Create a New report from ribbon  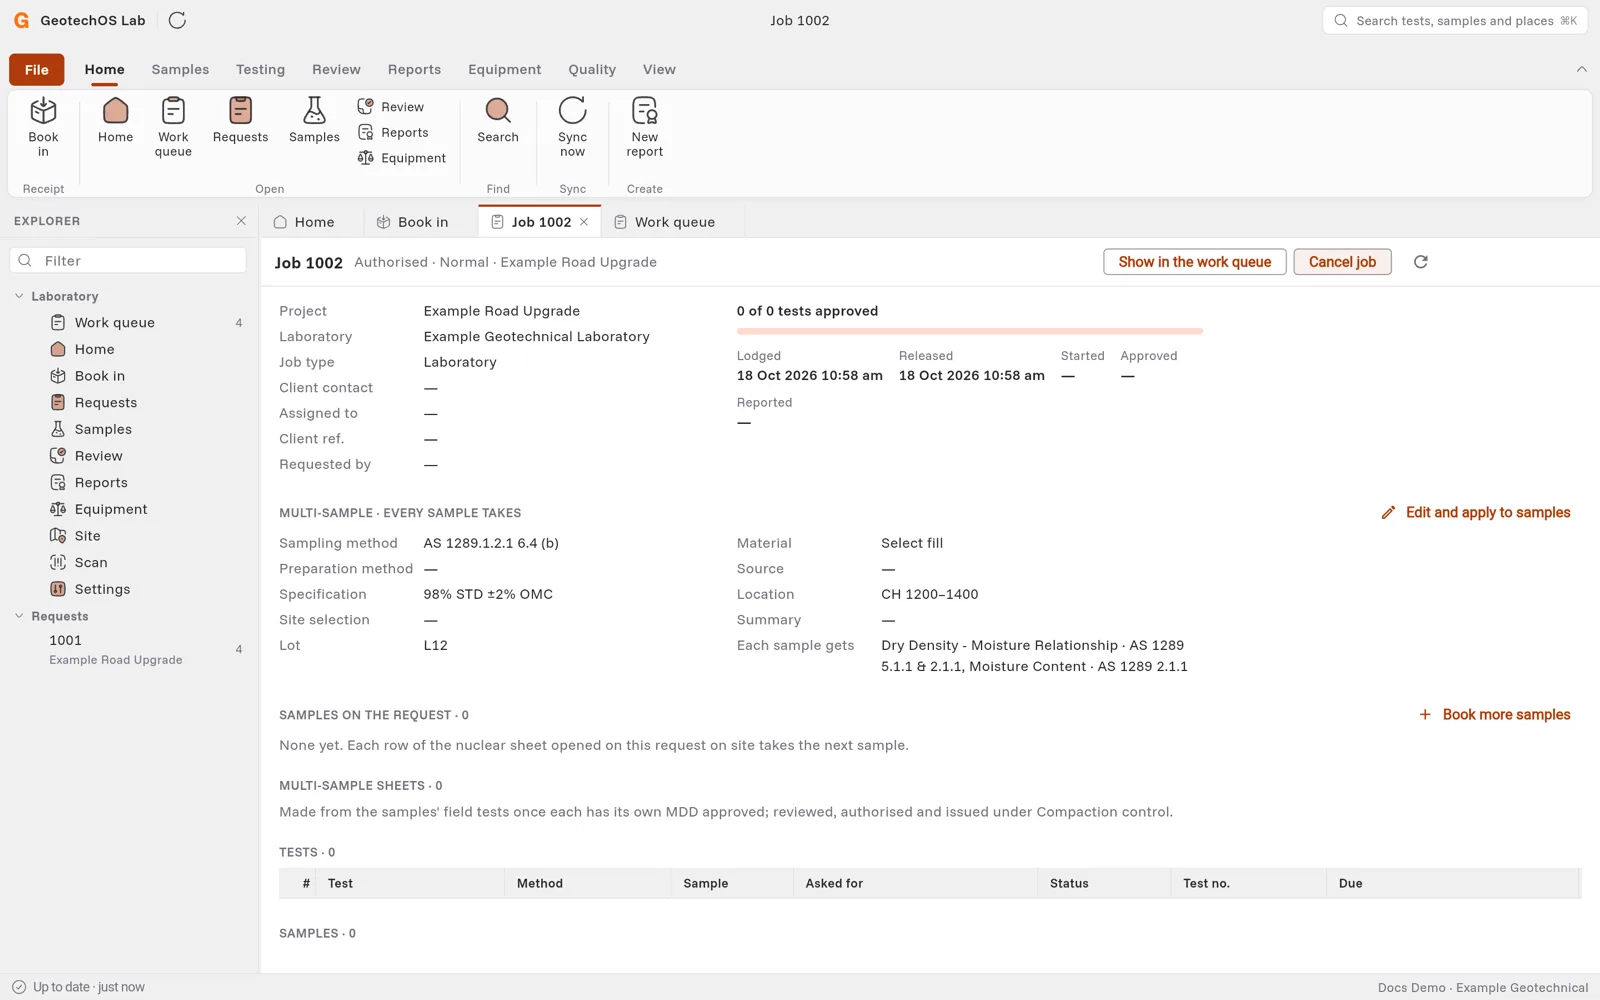tap(645, 127)
